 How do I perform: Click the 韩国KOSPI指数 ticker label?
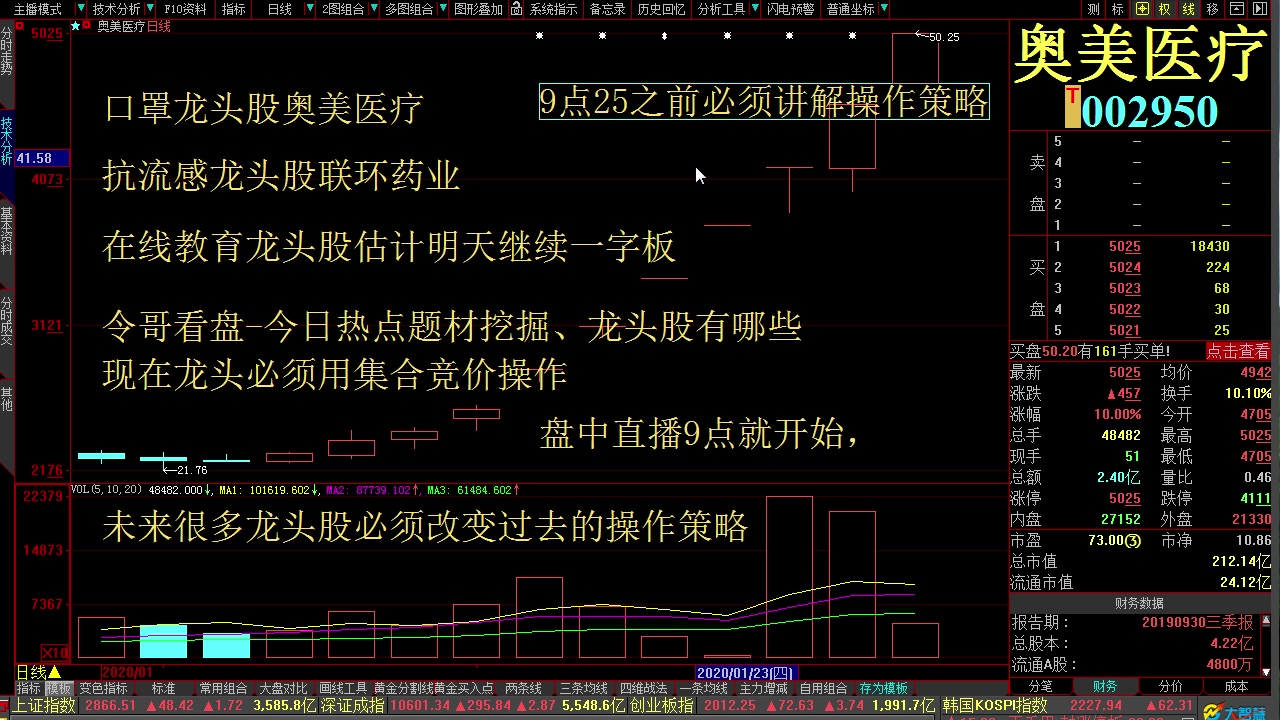(995, 706)
